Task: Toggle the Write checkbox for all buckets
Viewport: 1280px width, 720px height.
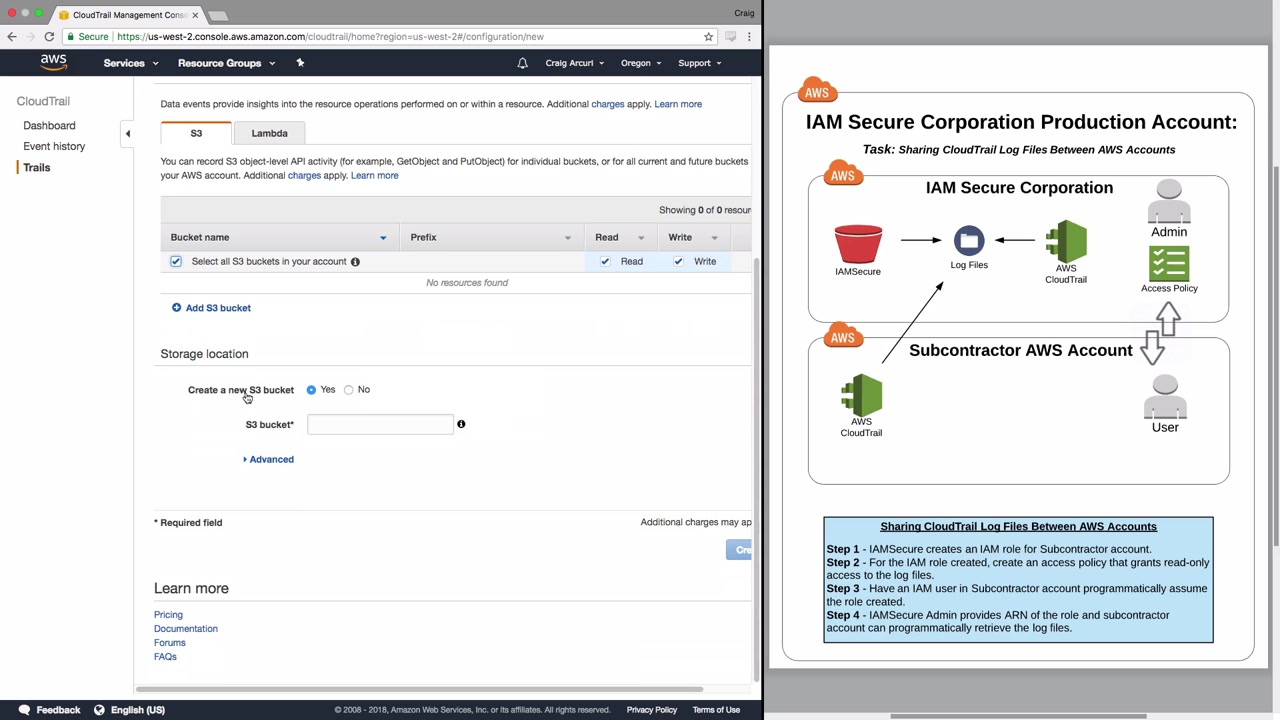Action: [678, 262]
